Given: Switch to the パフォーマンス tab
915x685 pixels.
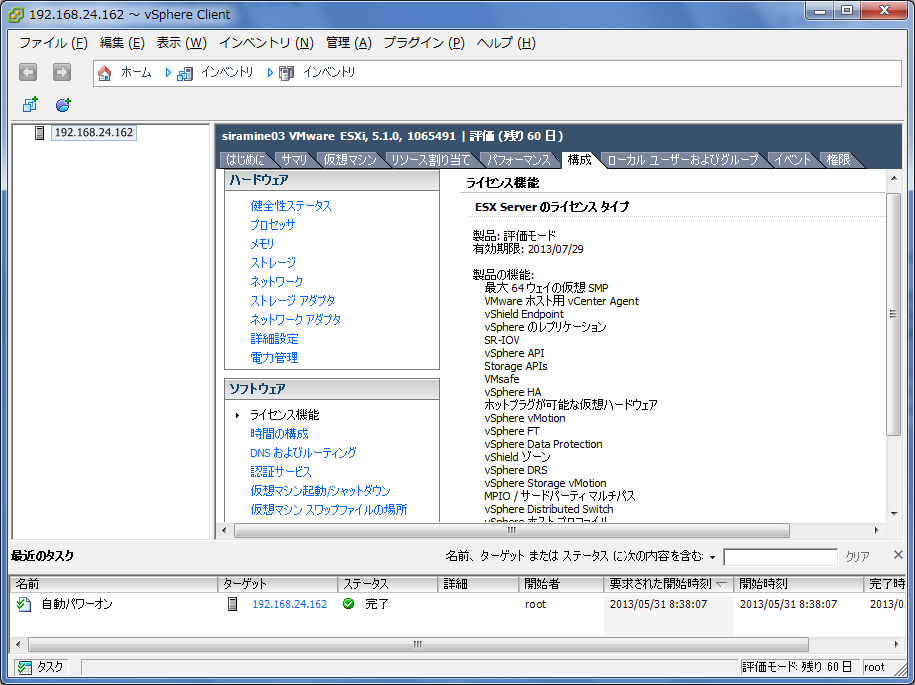Looking at the screenshot, I should (518, 160).
